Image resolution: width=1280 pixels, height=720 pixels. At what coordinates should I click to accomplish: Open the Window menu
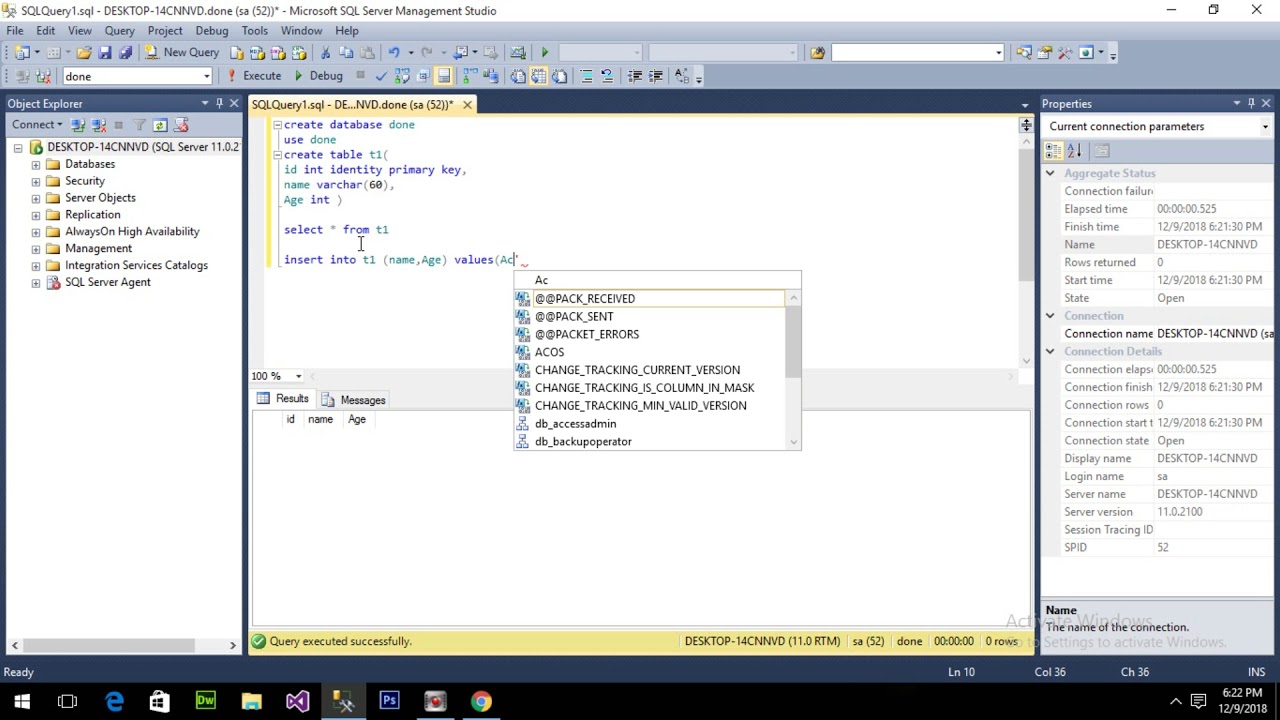click(301, 31)
